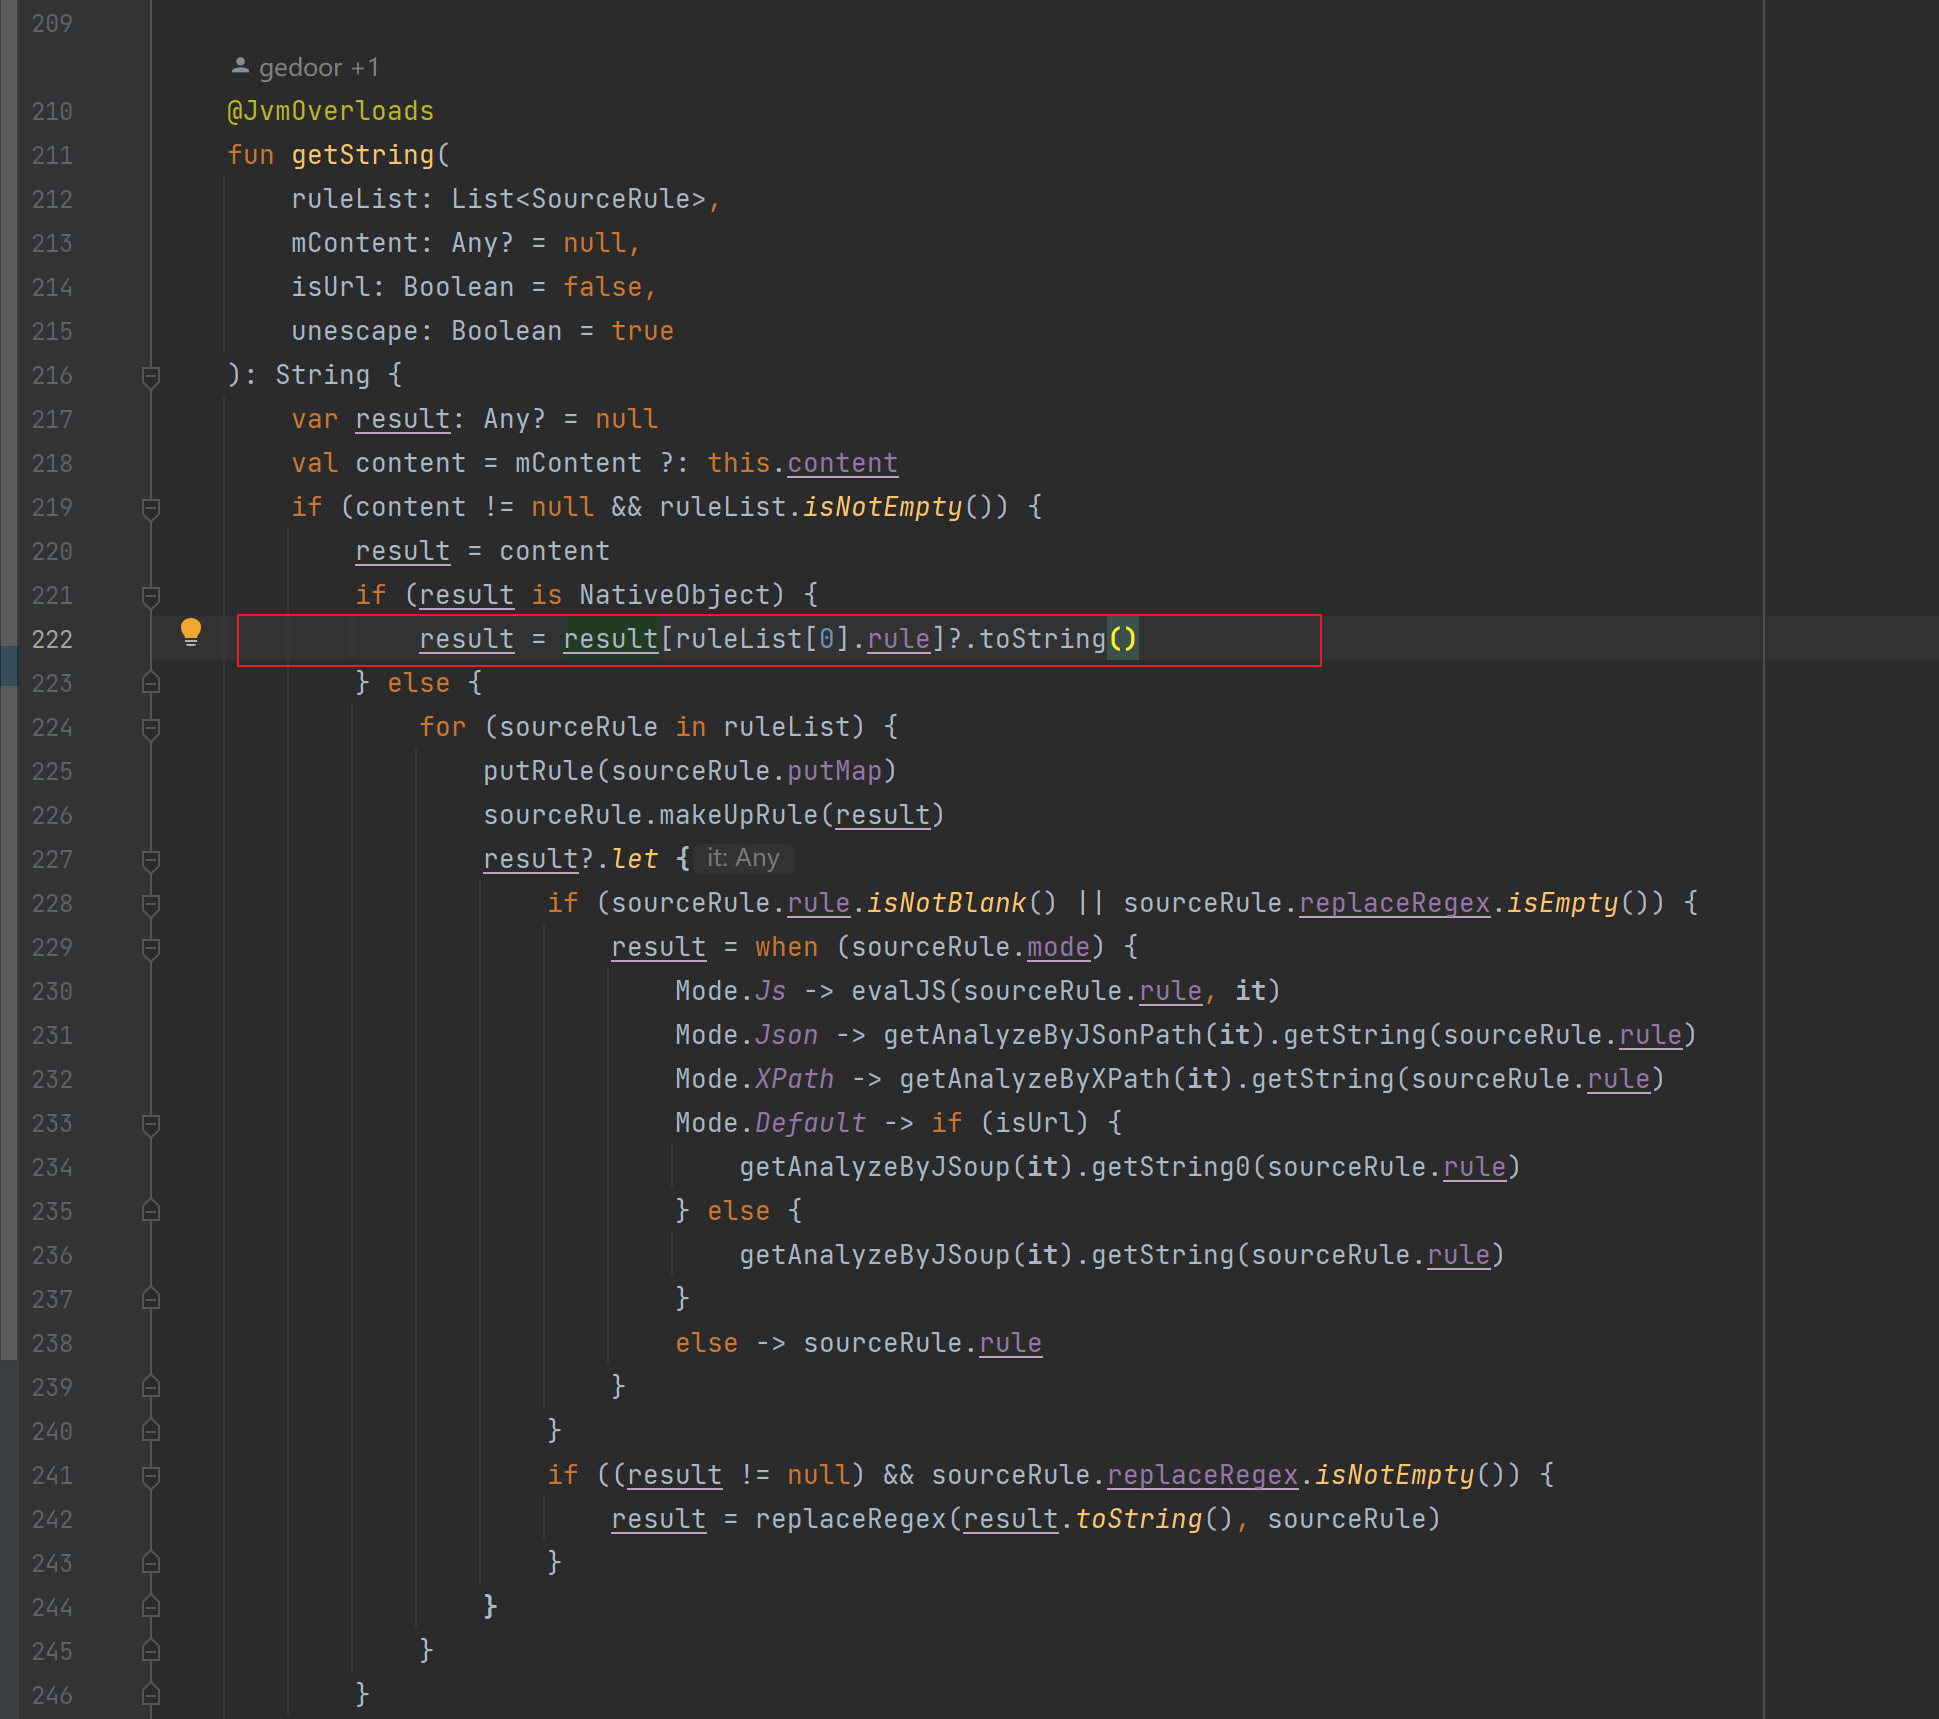Viewport: 1939px width, 1719px height.
Task: Click the fold-end marker at line 235
Action: (151, 1211)
